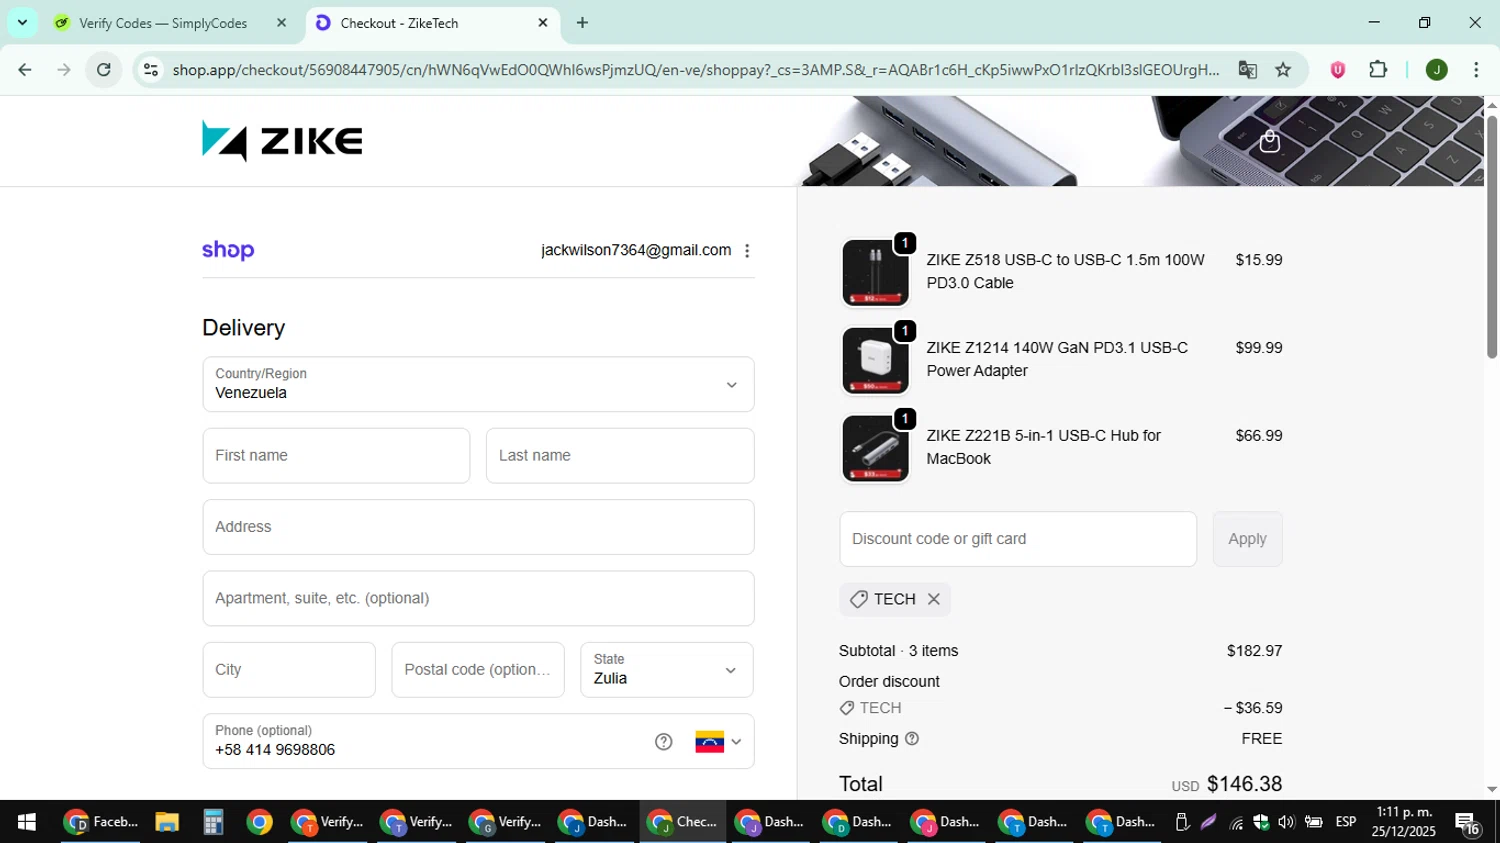Screen dimensions: 1500x843
Task: Click ZIKE Z221B USB-C hub thumbnail
Action: pos(875,448)
